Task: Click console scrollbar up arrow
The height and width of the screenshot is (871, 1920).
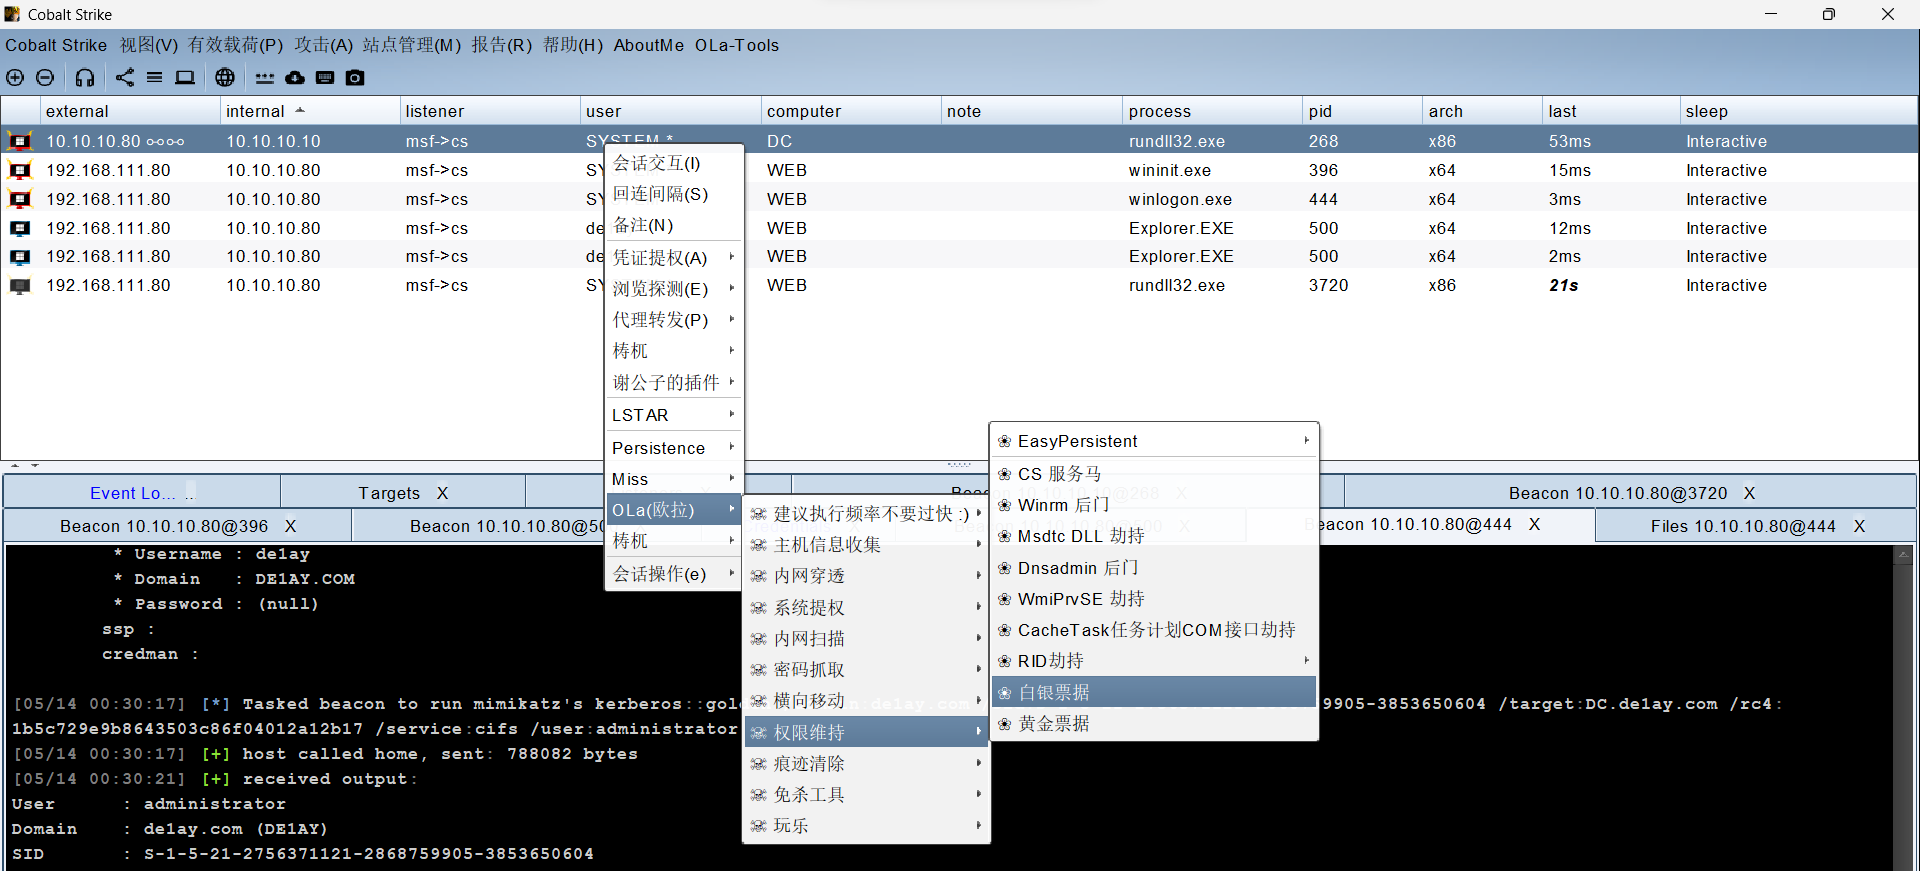Action: pos(1903,554)
